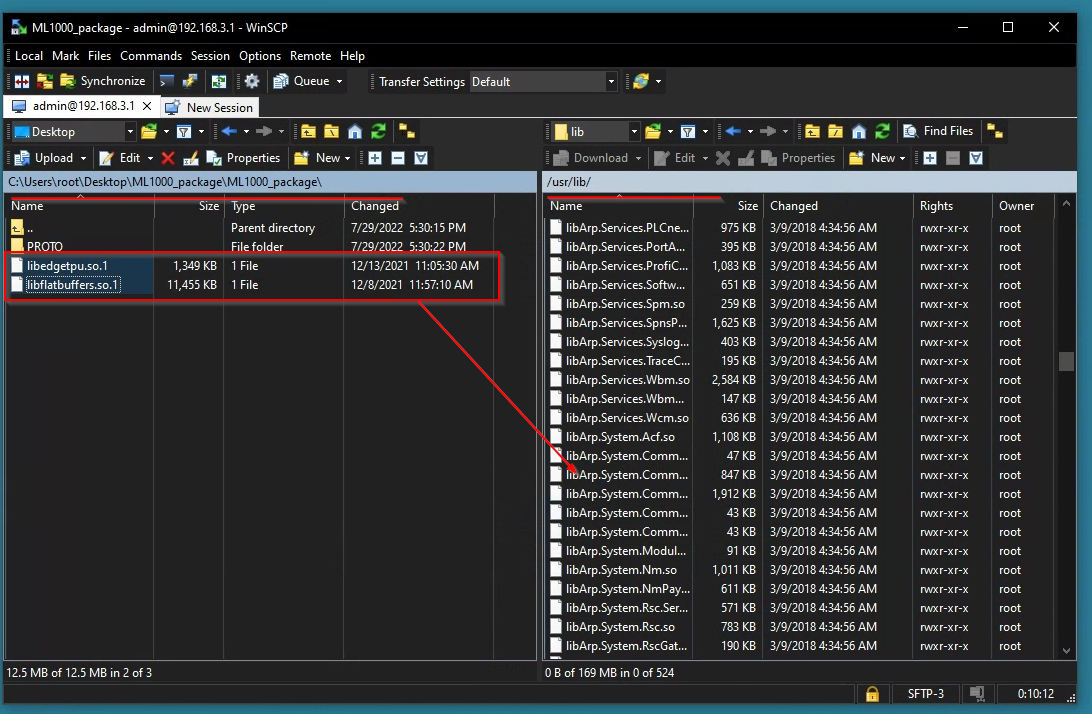This screenshot has height=714, width=1092.
Task: Select the libflatbuffers.so.1 file
Action: [72, 285]
